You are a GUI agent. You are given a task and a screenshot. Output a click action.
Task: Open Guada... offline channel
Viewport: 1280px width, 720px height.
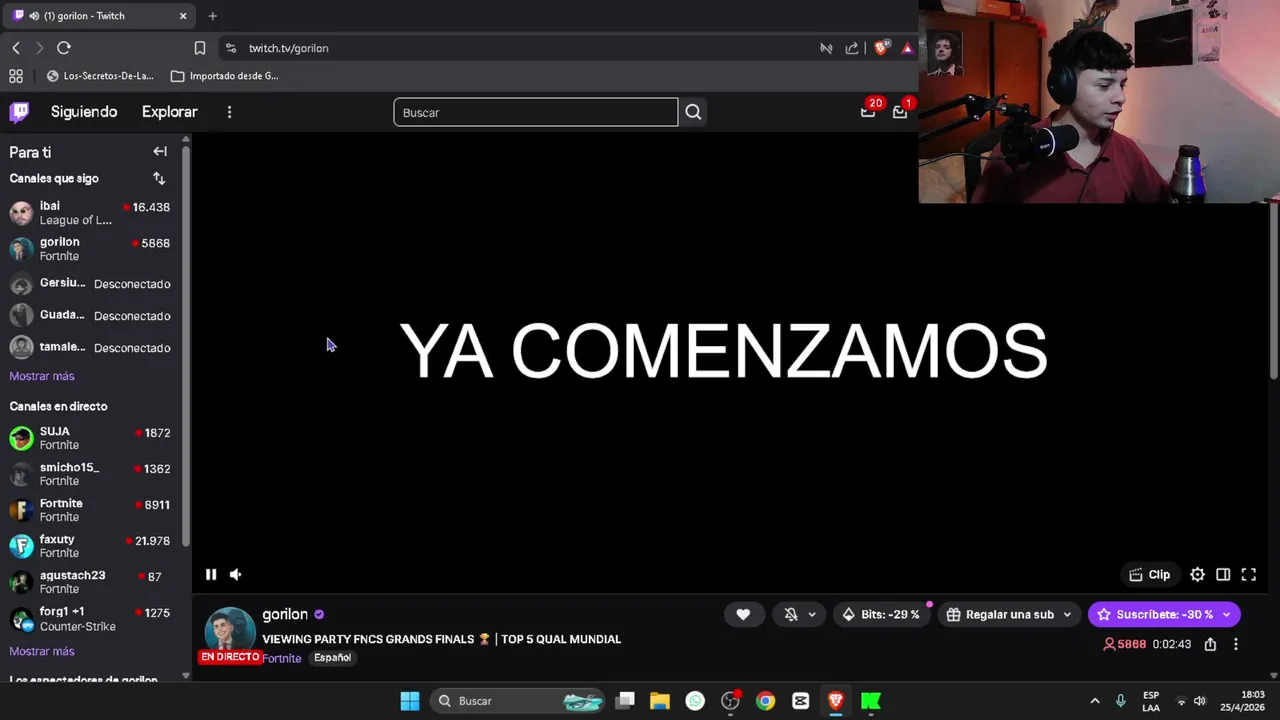(x=90, y=316)
